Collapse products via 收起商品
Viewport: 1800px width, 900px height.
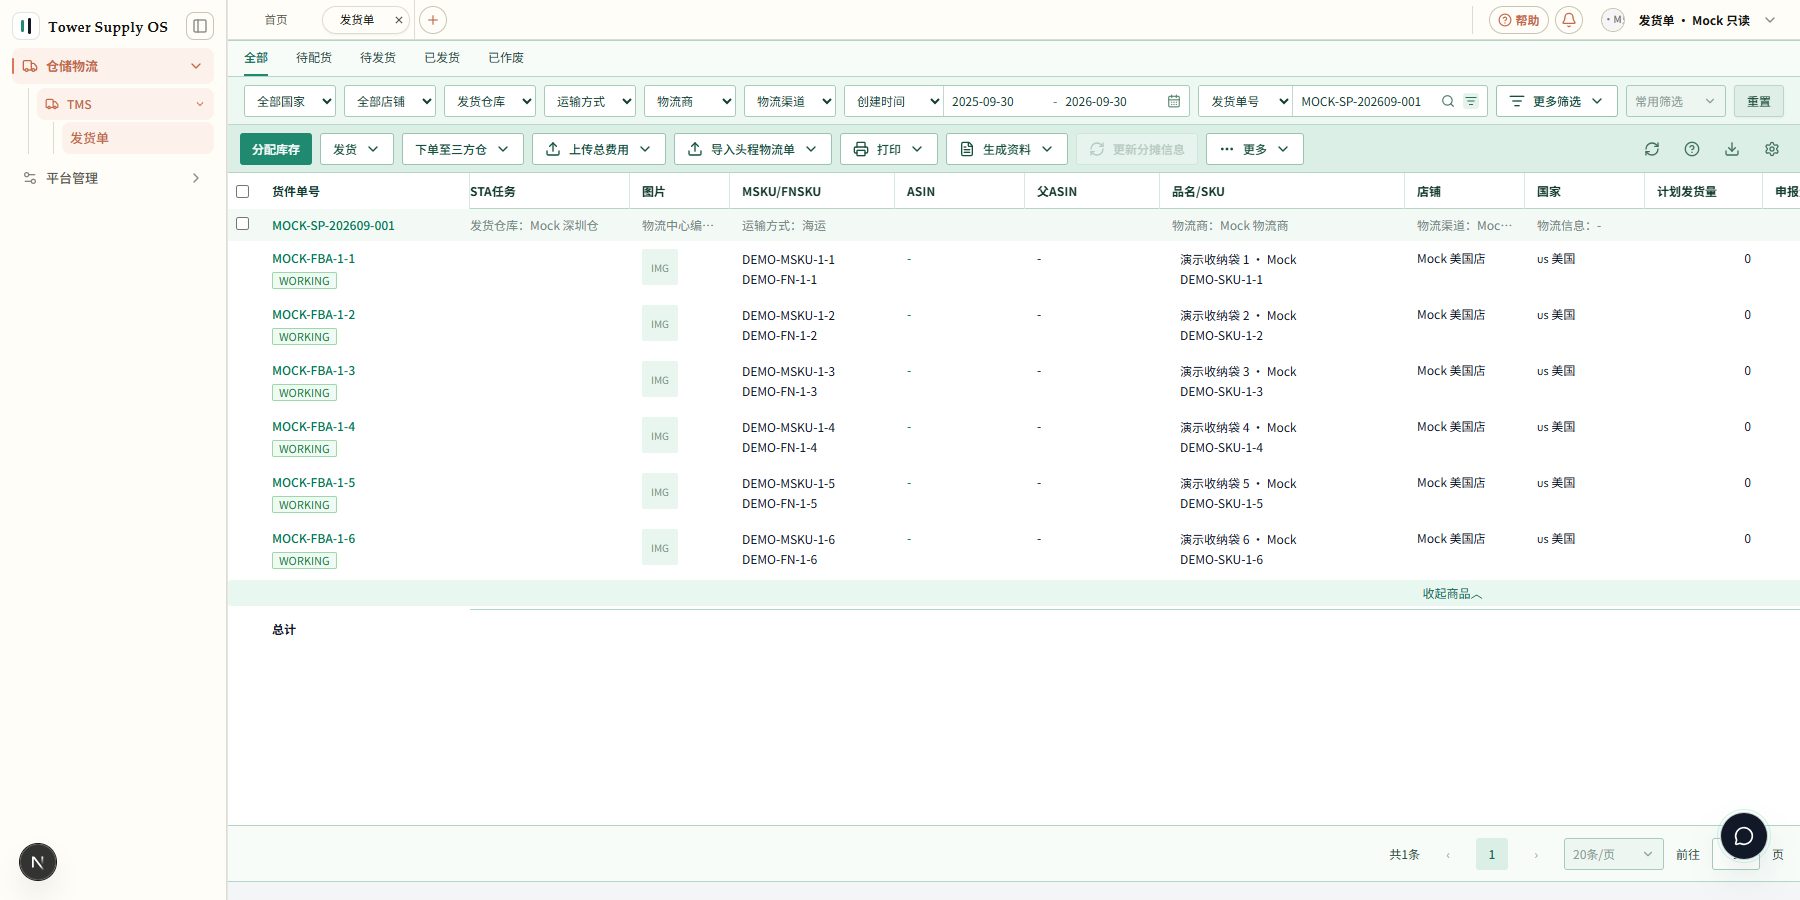point(1452,594)
